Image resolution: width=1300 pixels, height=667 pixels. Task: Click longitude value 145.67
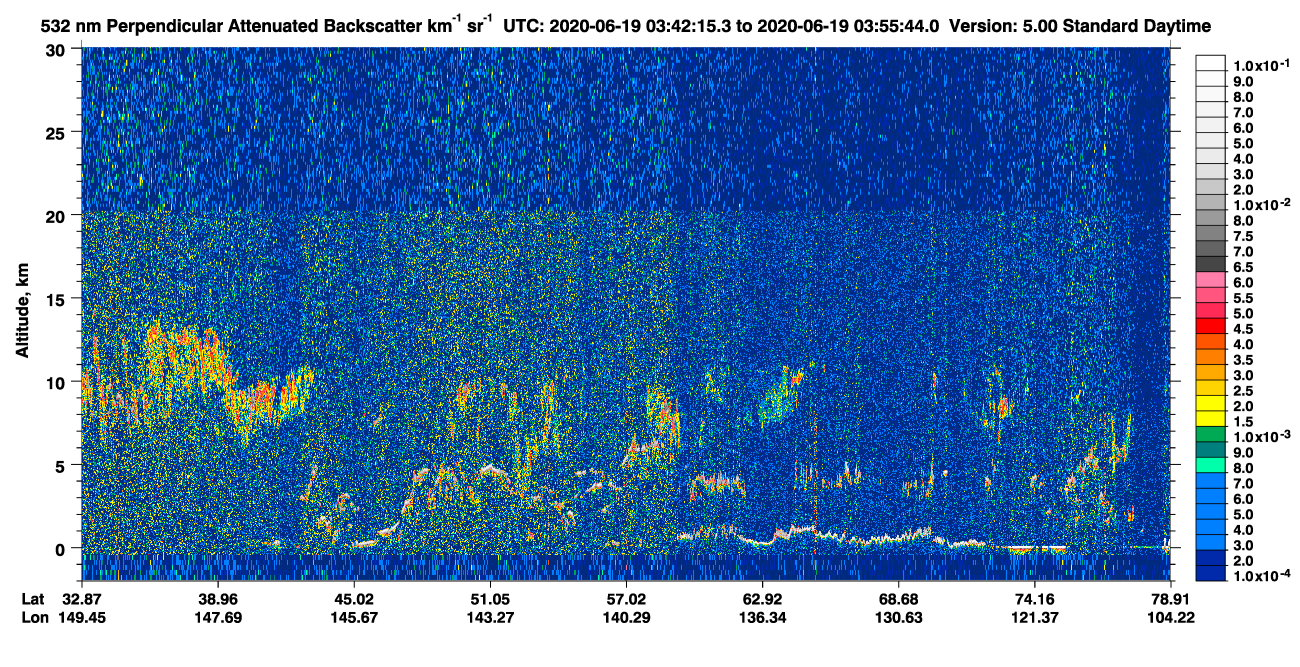coord(354,617)
